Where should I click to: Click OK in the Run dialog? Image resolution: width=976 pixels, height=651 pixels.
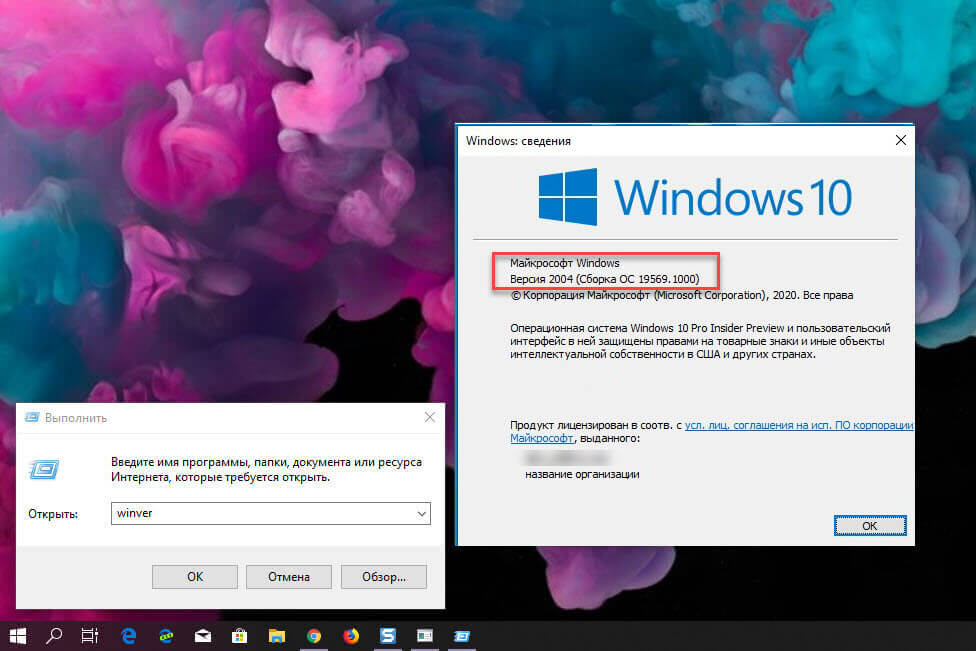coord(195,577)
